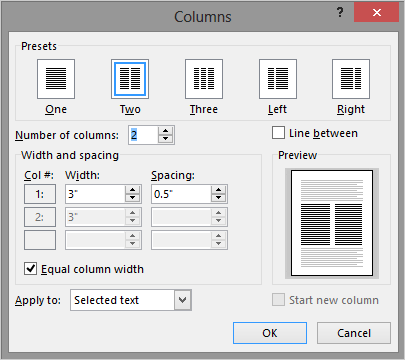Enable the Line between checkbox
Viewport: 405px width, 360px height.
click(x=278, y=133)
